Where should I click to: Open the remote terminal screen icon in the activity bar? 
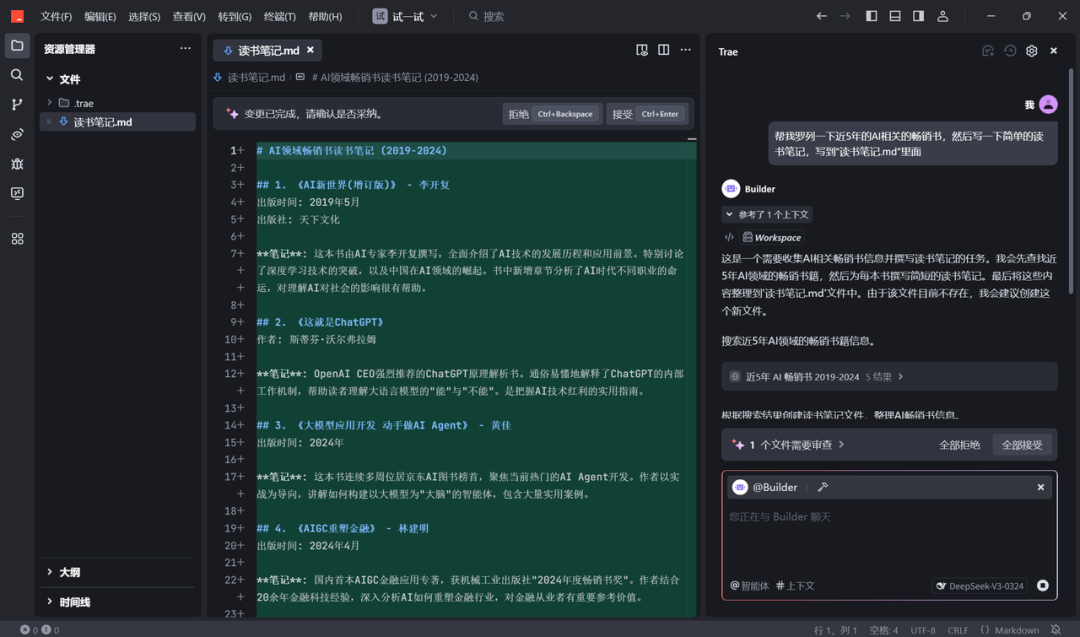pyautogui.click(x=17, y=193)
